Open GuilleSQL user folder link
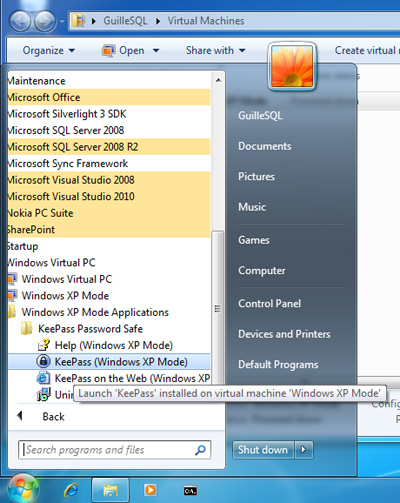 tap(260, 116)
